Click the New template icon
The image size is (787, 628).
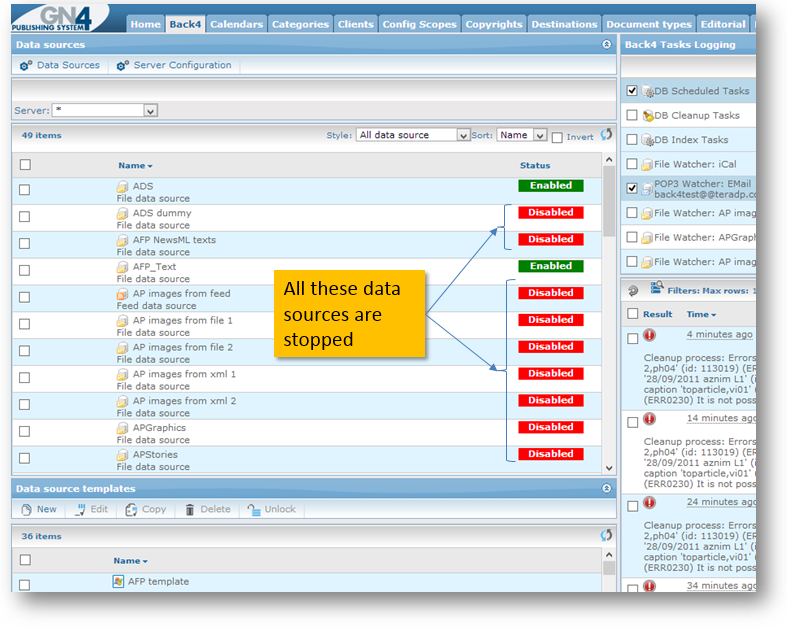(x=27, y=510)
